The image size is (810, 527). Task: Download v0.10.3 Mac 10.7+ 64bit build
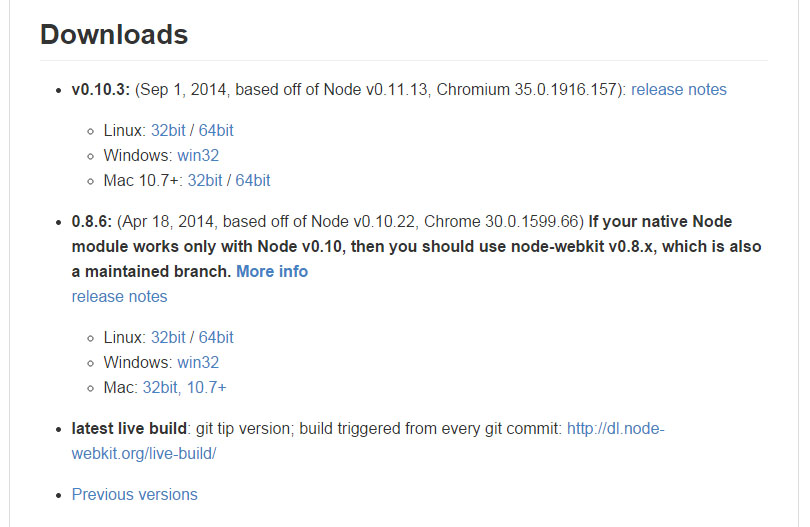(x=253, y=181)
